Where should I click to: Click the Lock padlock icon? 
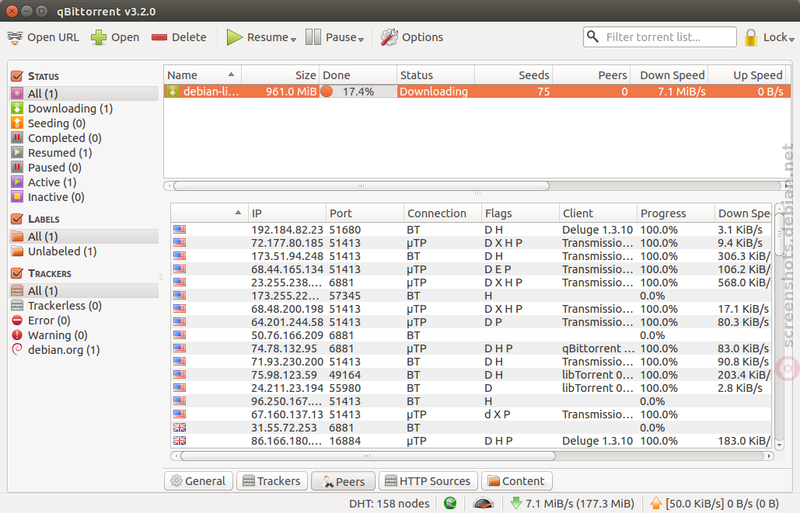click(751, 37)
